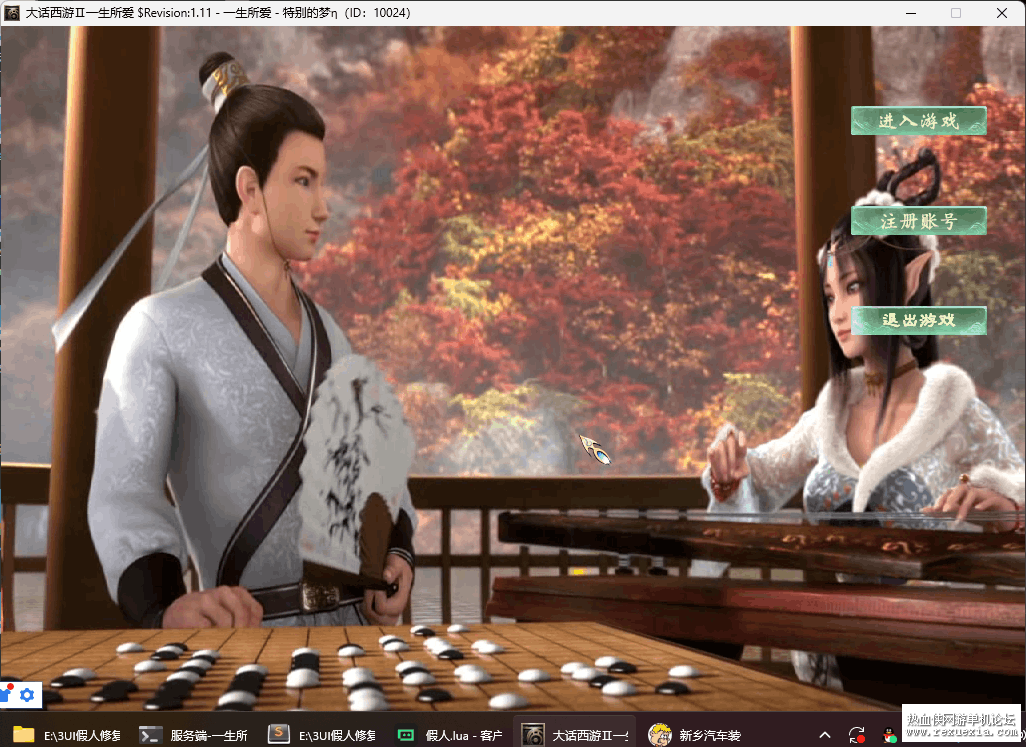The height and width of the screenshot is (747, 1026).
Task: Click the 注册账号 (Register Account) button
Action: [919, 221]
